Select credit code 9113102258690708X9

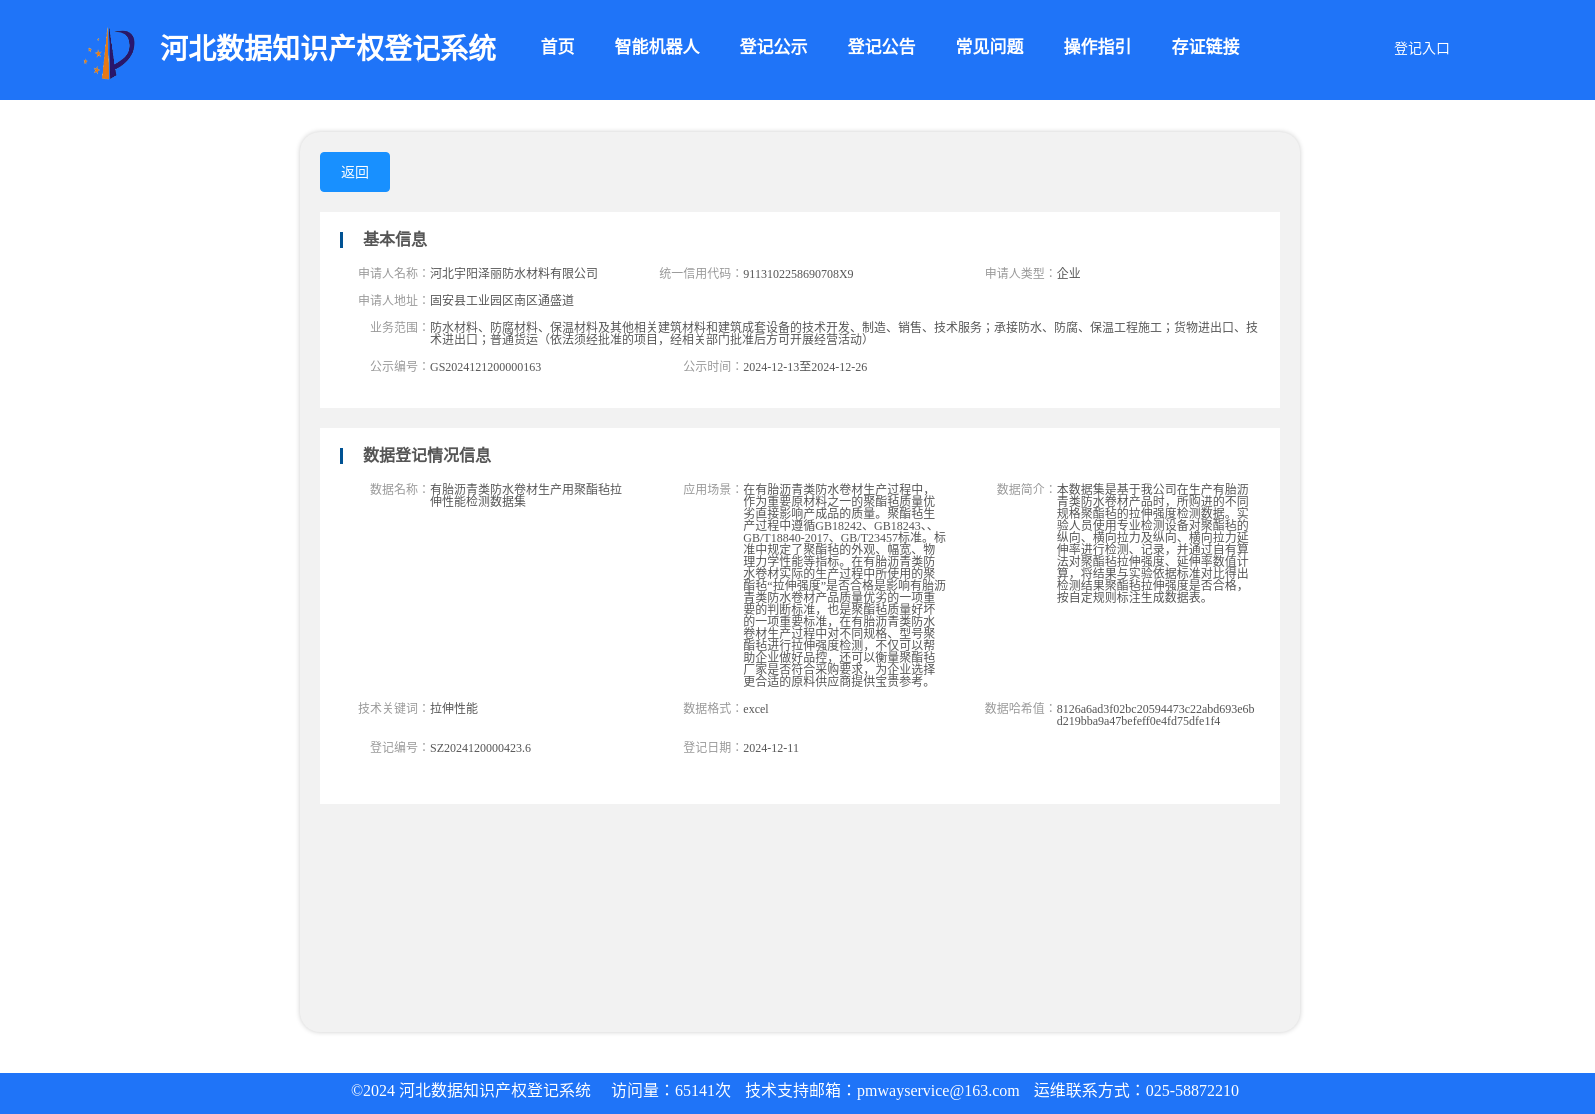coord(798,274)
